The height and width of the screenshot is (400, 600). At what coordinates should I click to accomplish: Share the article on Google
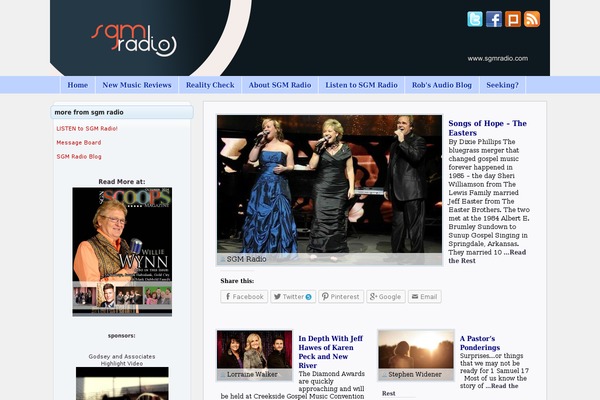pyautogui.click(x=386, y=297)
